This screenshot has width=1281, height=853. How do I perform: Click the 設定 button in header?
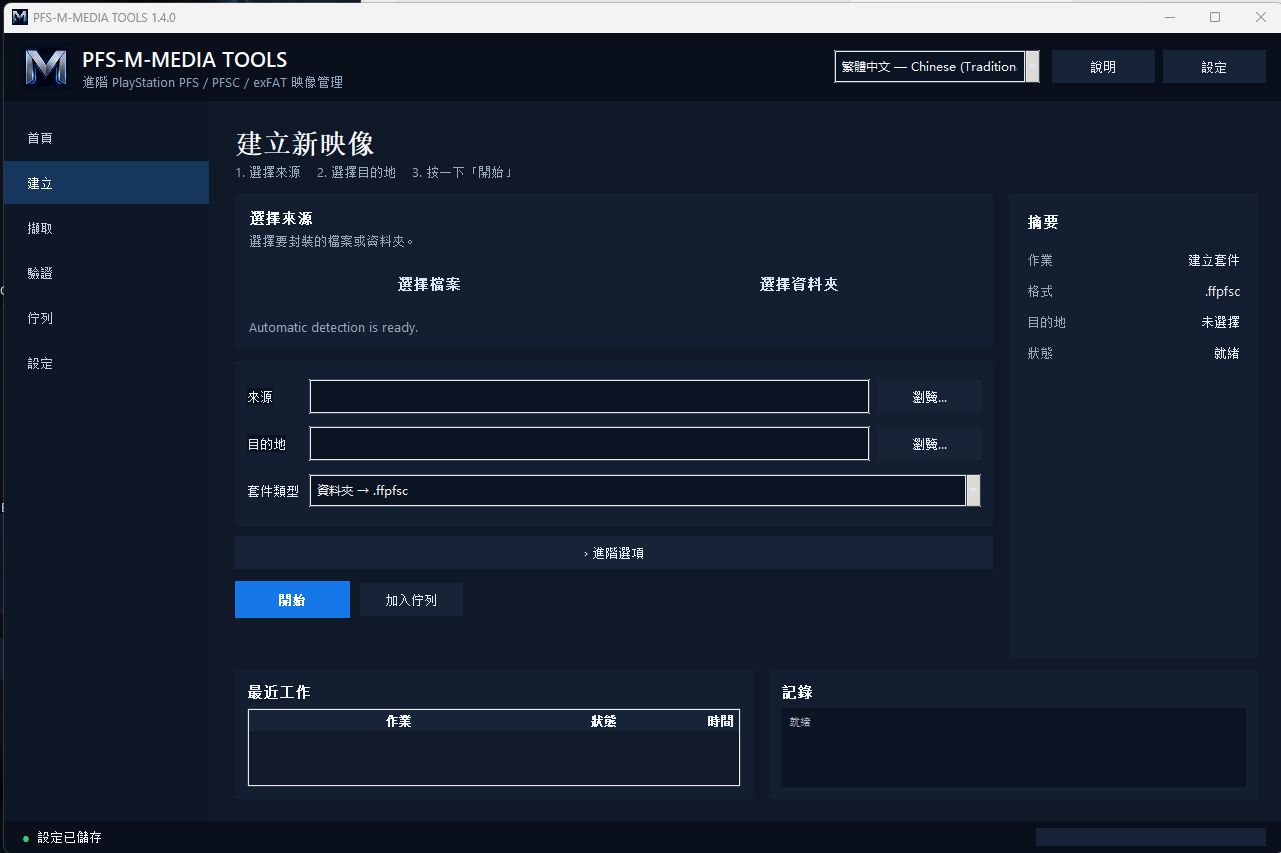pos(1214,67)
